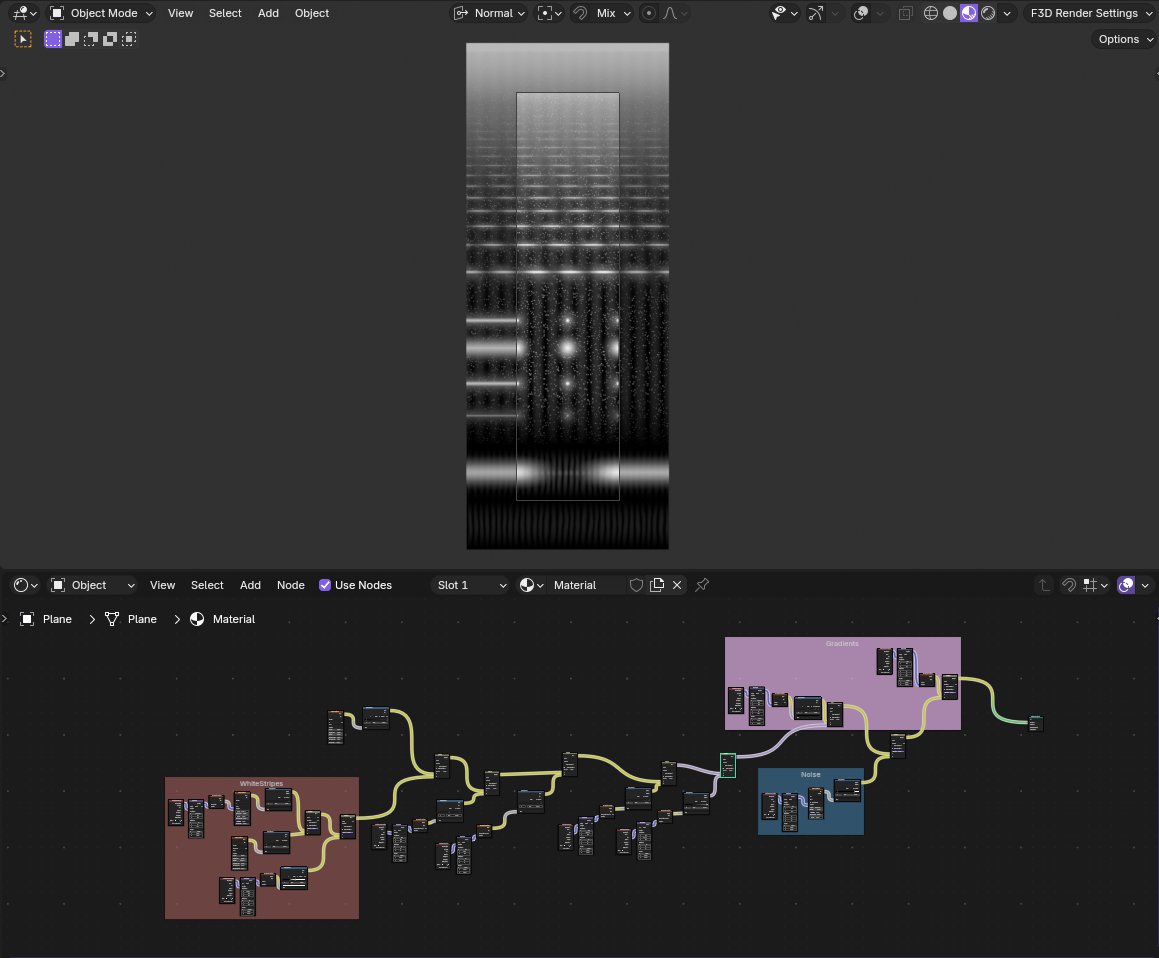Toggle fake user shield for Material

[x=636, y=585]
